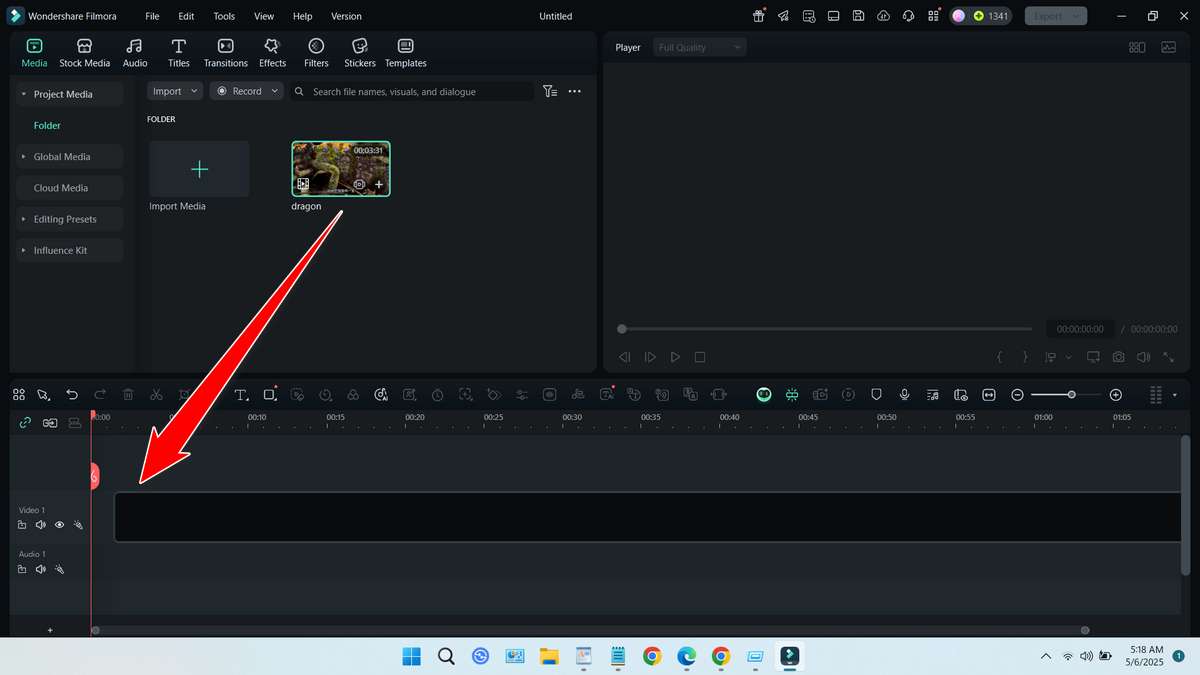Click the Delete icon in the timeline toolbar
The width and height of the screenshot is (1200, 675).
click(x=128, y=394)
